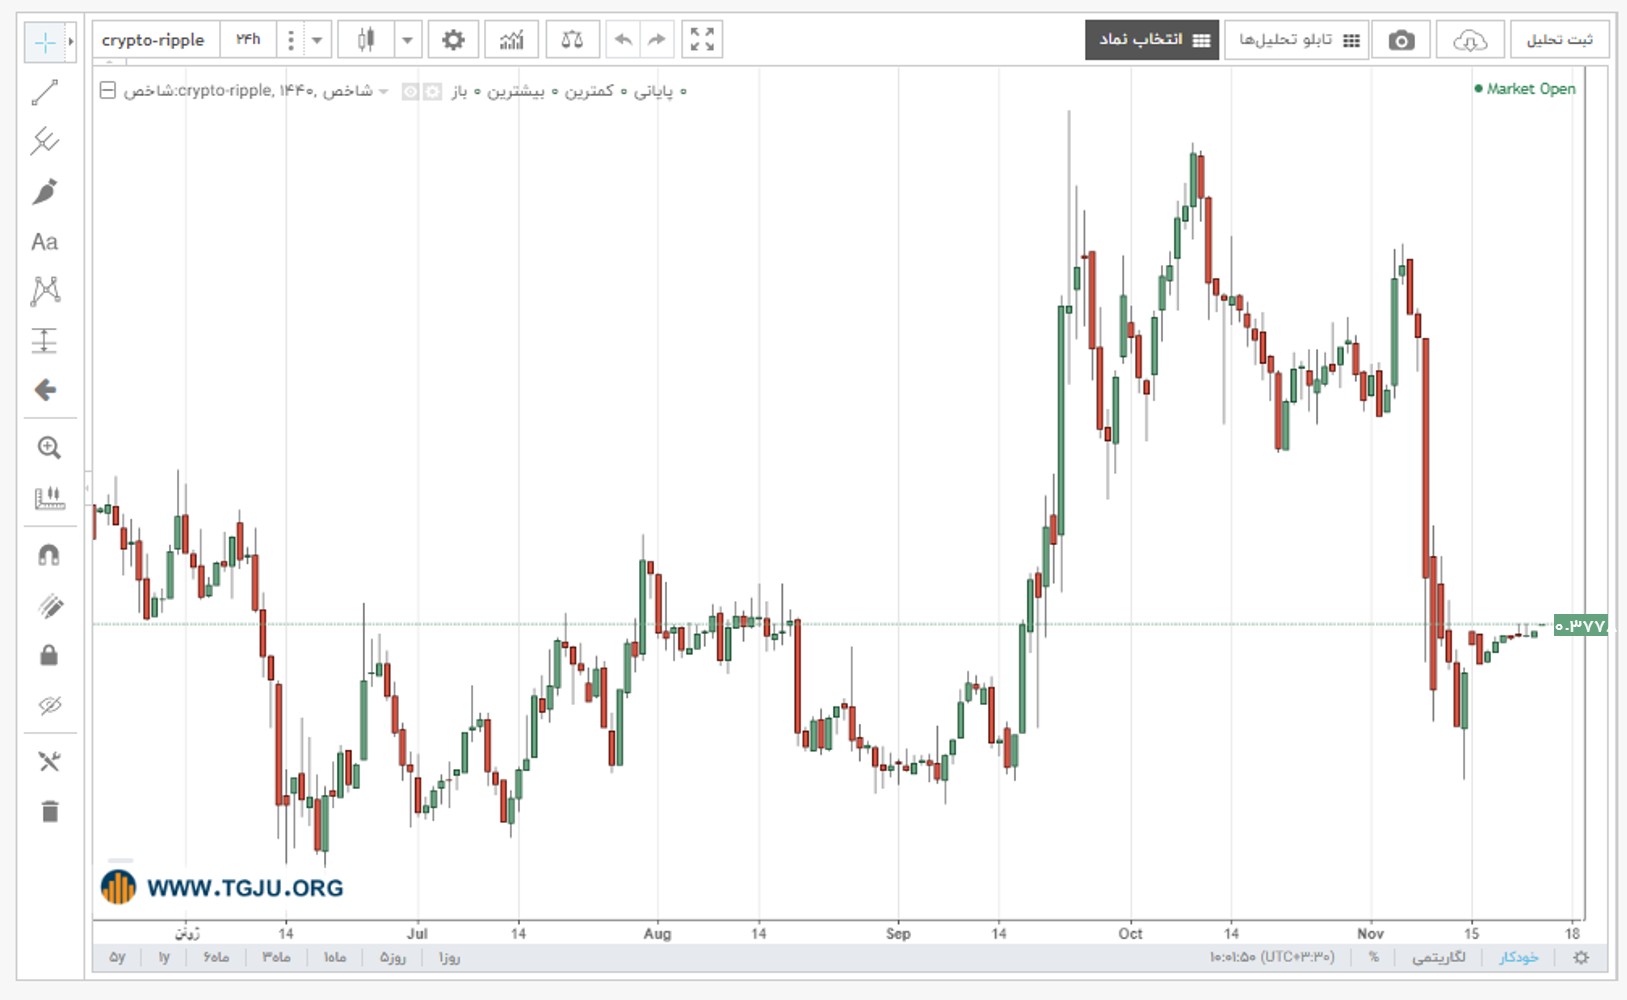1627x1000 pixels.
Task: Toggle stay in drawing mode pencil
Action: (x=49, y=605)
